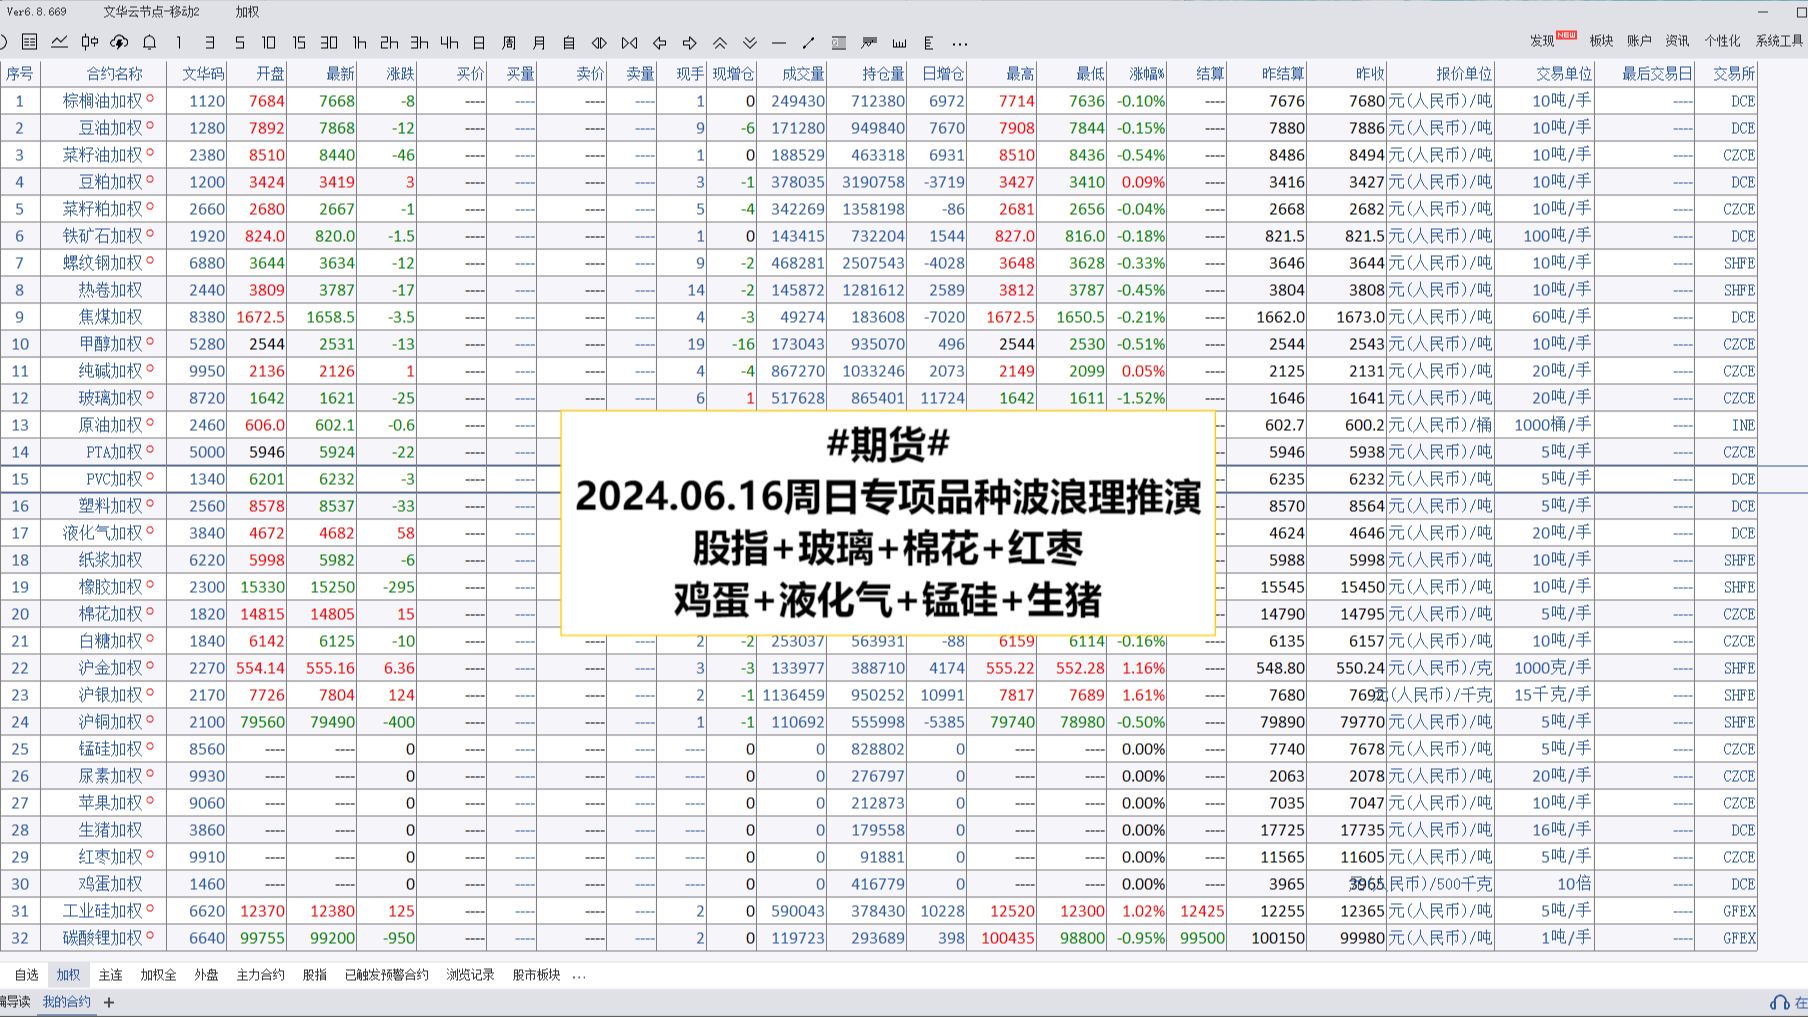The height and width of the screenshot is (1017, 1808).
Task: Select the 3-minute period button
Action: point(209,42)
